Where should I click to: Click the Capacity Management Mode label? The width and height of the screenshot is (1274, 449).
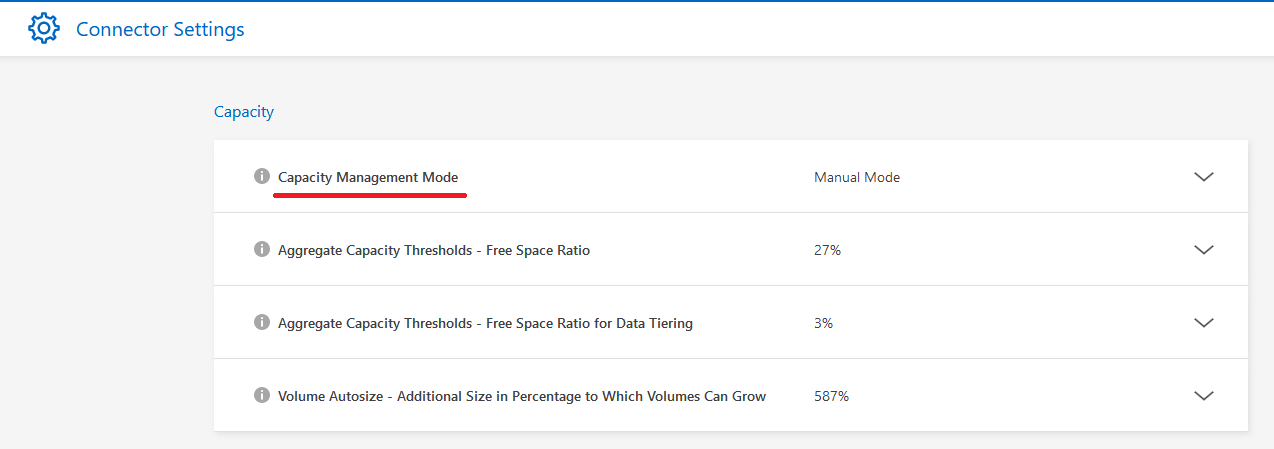(368, 177)
